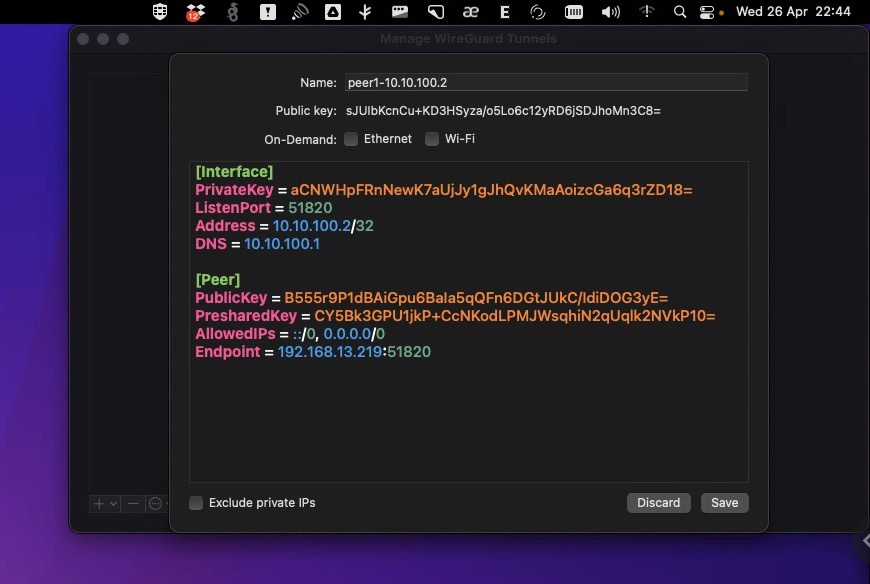Click the minus remove tunnel button
This screenshot has width=870, height=584.
[133, 504]
